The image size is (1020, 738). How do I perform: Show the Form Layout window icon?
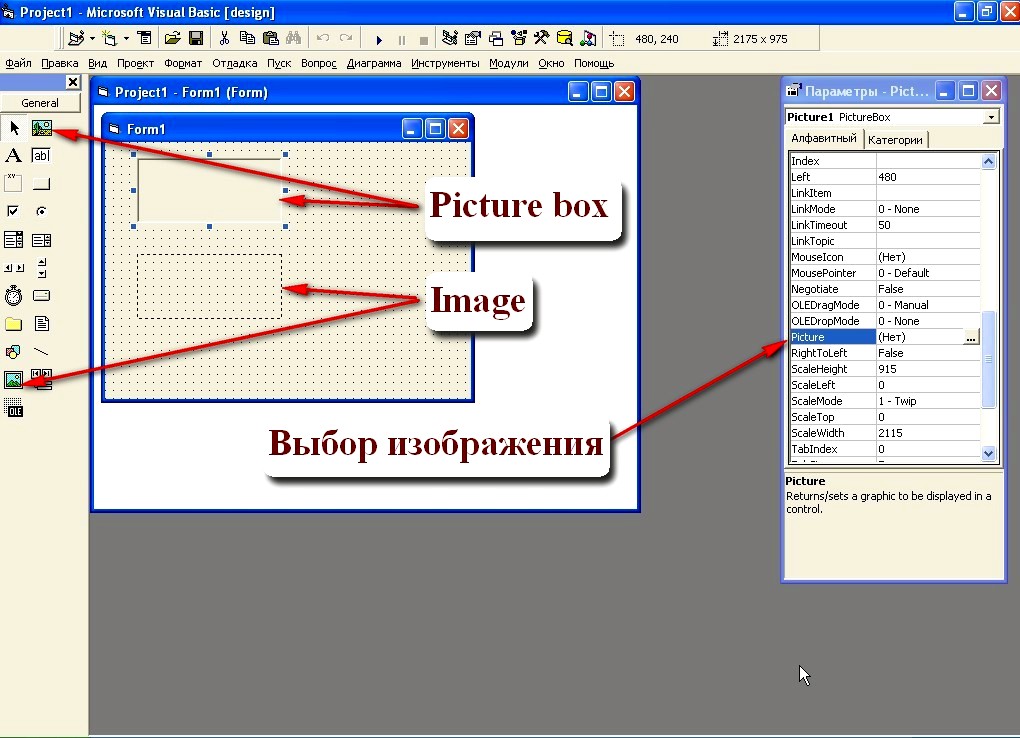pyautogui.click(x=496, y=38)
